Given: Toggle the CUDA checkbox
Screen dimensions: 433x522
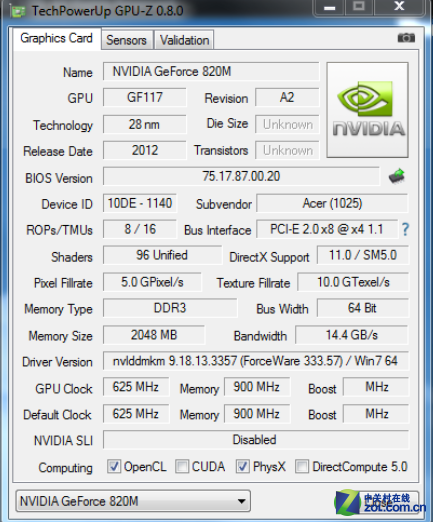Looking at the screenshot, I should pyautogui.click(x=182, y=466).
